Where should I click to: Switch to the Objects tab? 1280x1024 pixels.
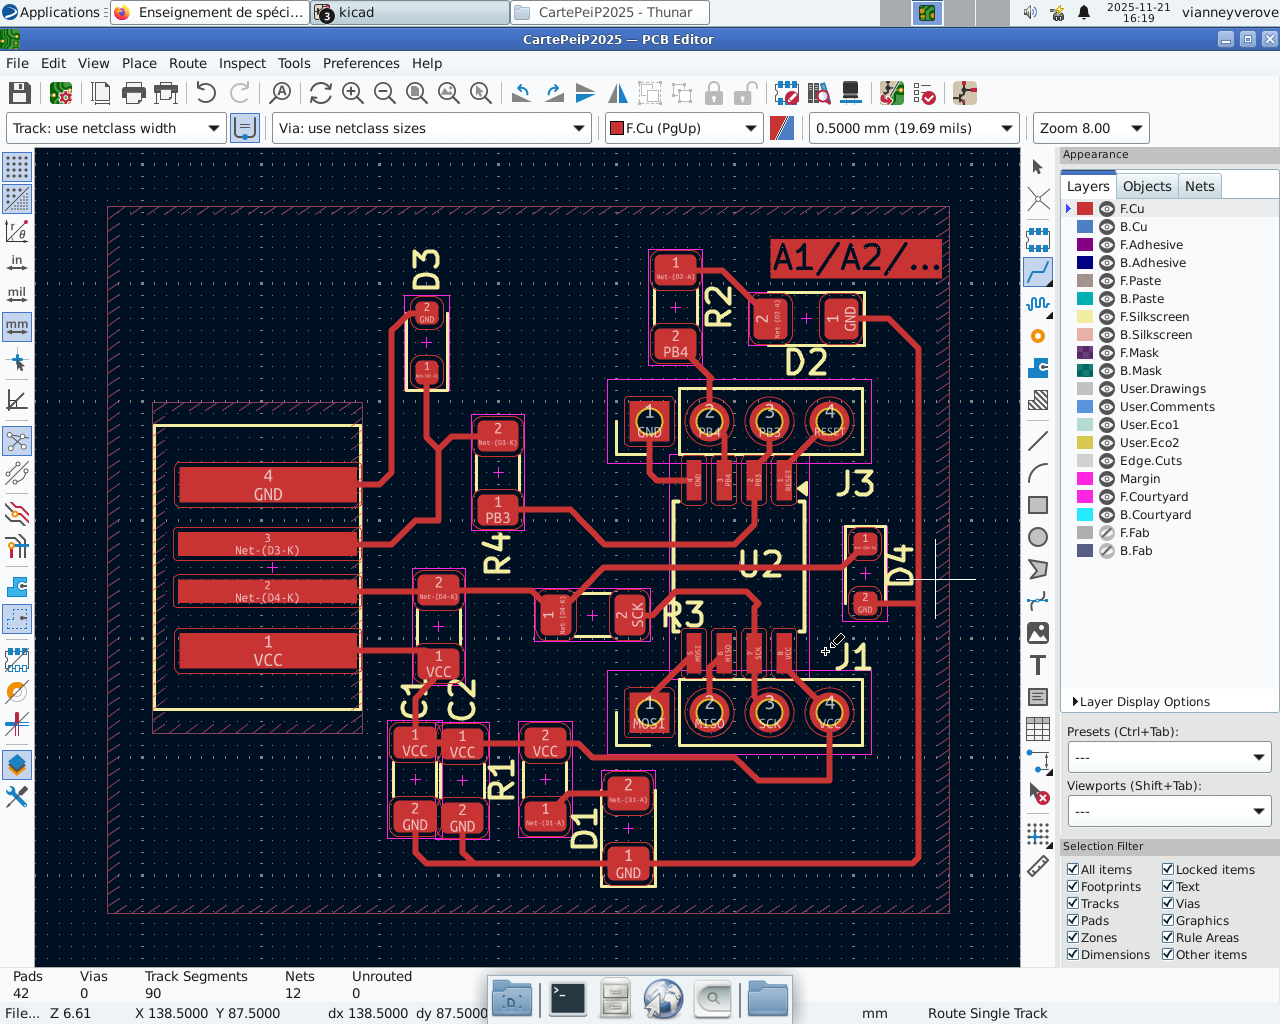[x=1146, y=186]
